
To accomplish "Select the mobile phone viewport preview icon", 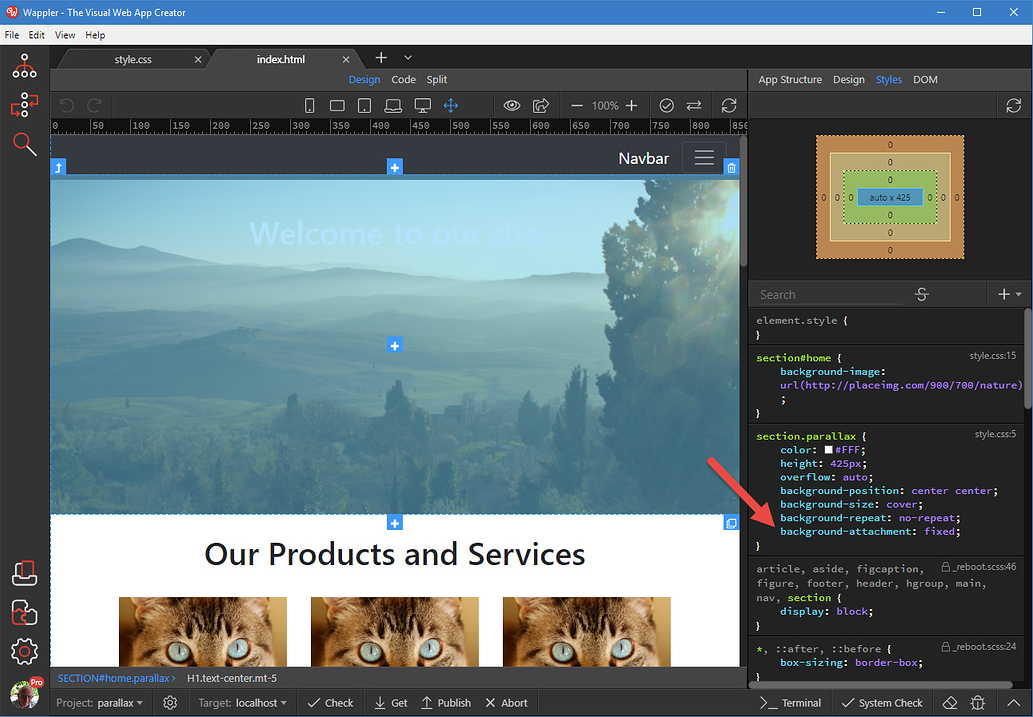I will 309,104.
